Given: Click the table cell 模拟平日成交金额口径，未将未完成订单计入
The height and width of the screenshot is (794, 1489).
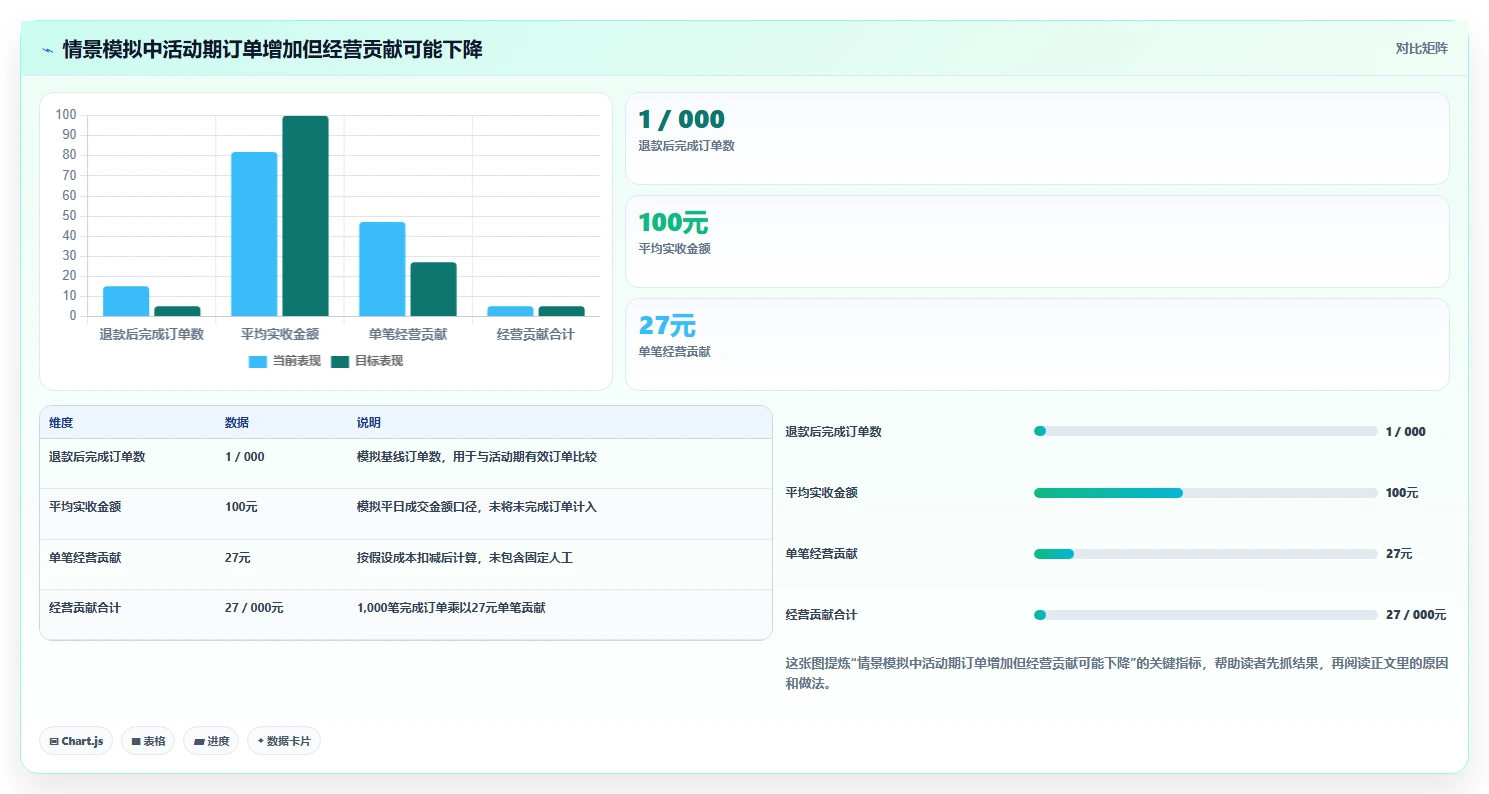Looking at the screenshot, I should [x=477, y=507].
